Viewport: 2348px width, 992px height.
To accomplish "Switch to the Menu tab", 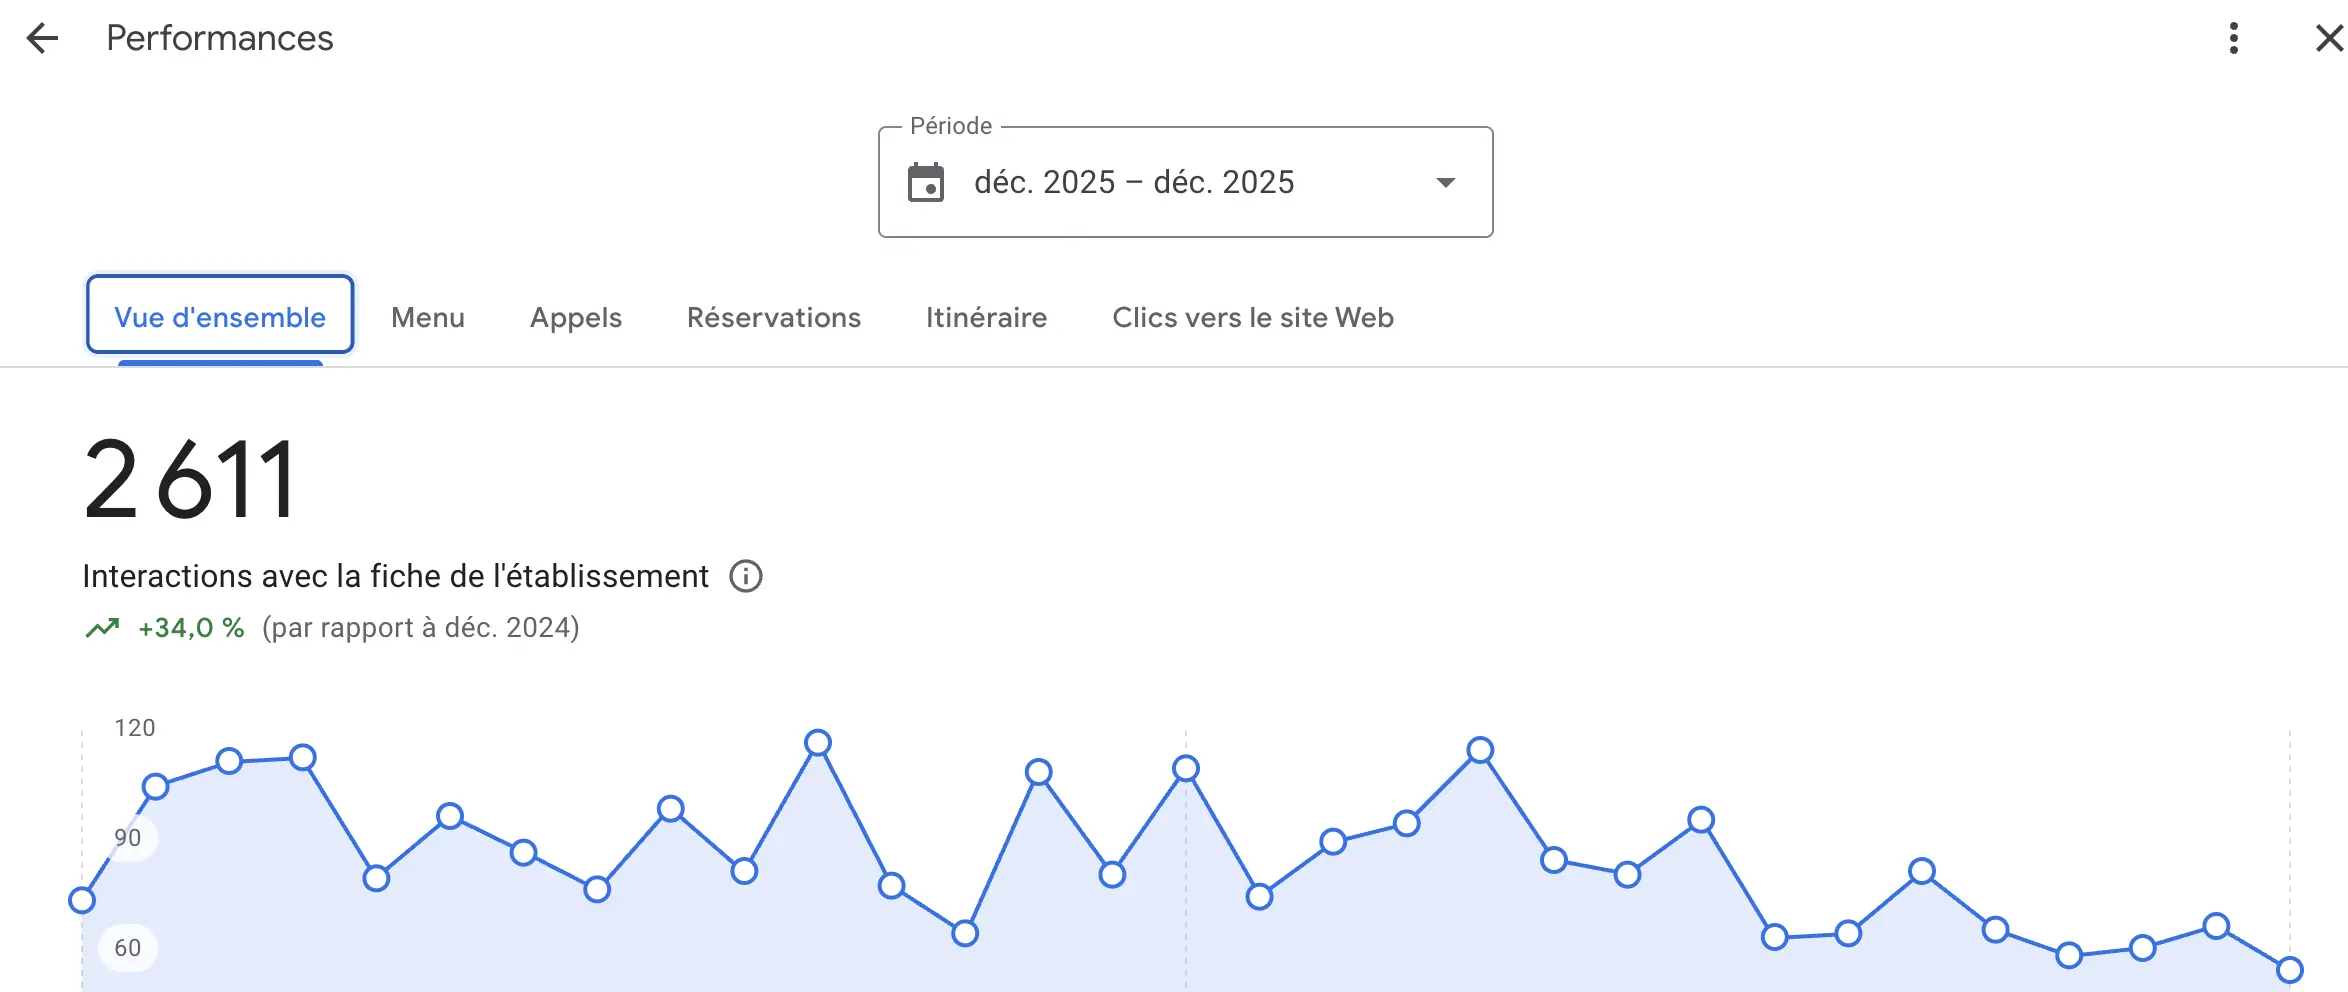I will [428, 317].
